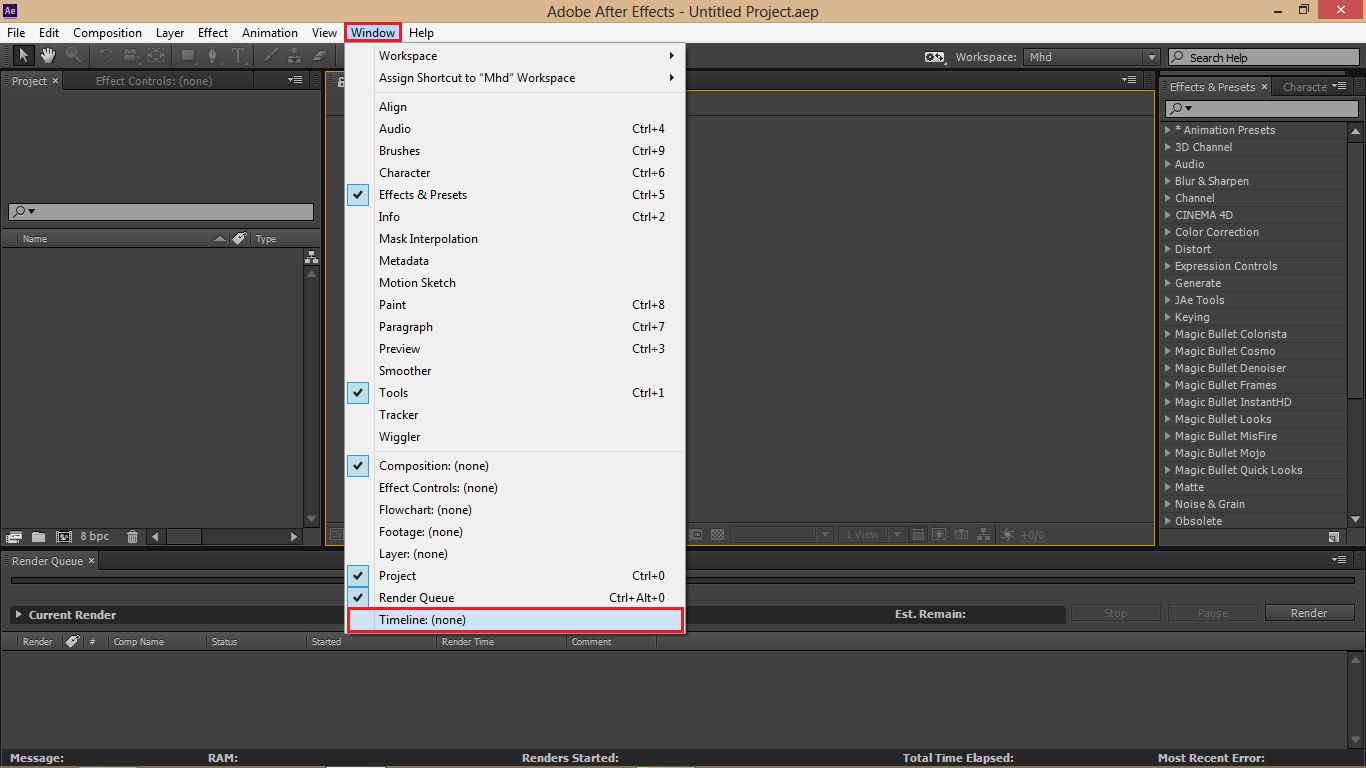Viewport: 1366px width, 768px height.
Task: Select the Selection arrow tool
Action: tap(23, 56)
